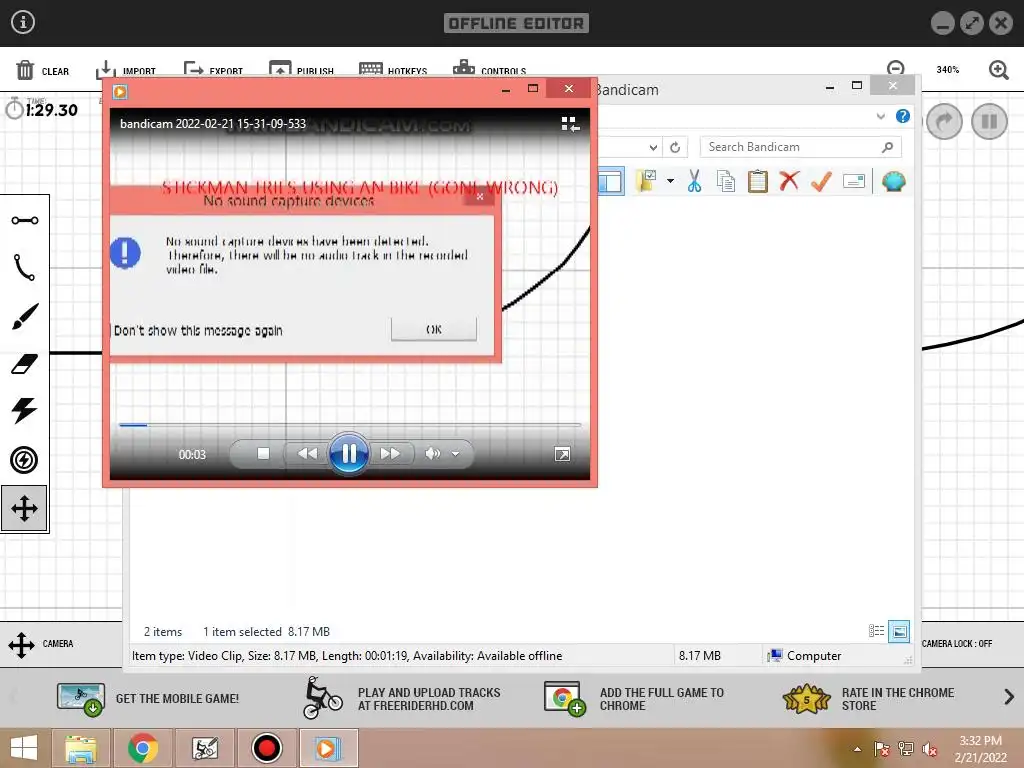Refresh the Bandicam explorer folder

(x=675, y=148)
